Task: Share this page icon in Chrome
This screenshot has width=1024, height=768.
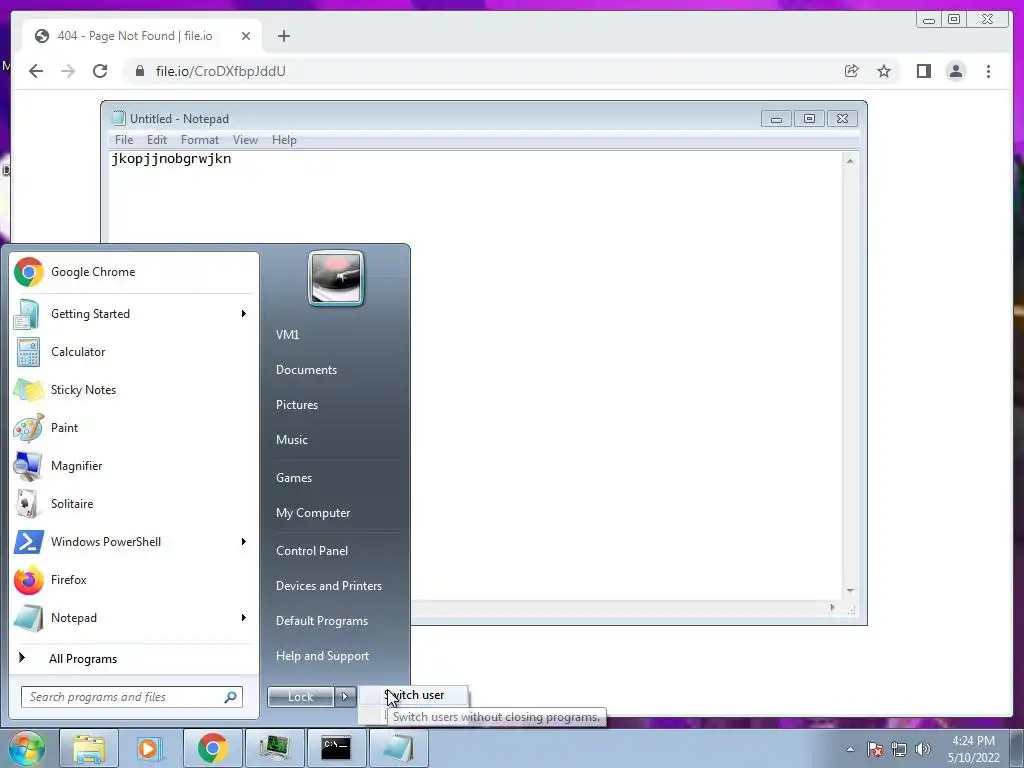Action: pos(852,71)
